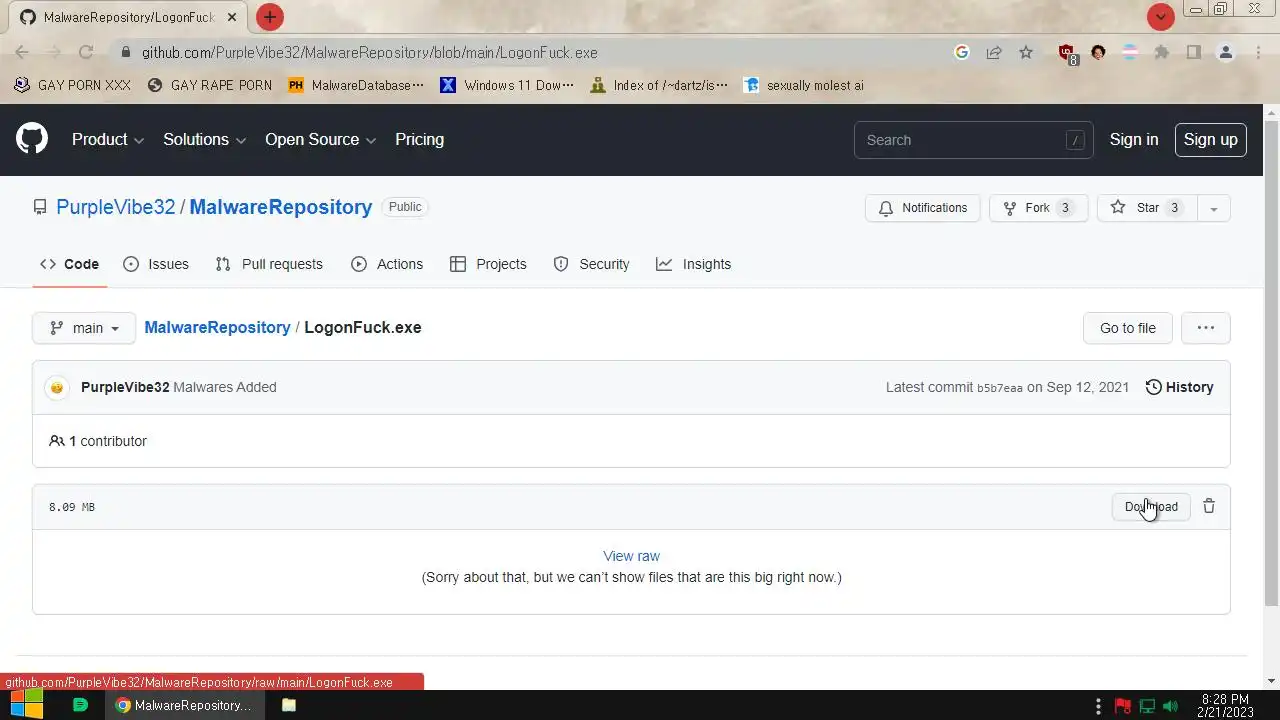The height and width of the screenshot is (720, 1280).
Task: Open the Windows 11 Dow bookmark
Action: coord(507,85)
